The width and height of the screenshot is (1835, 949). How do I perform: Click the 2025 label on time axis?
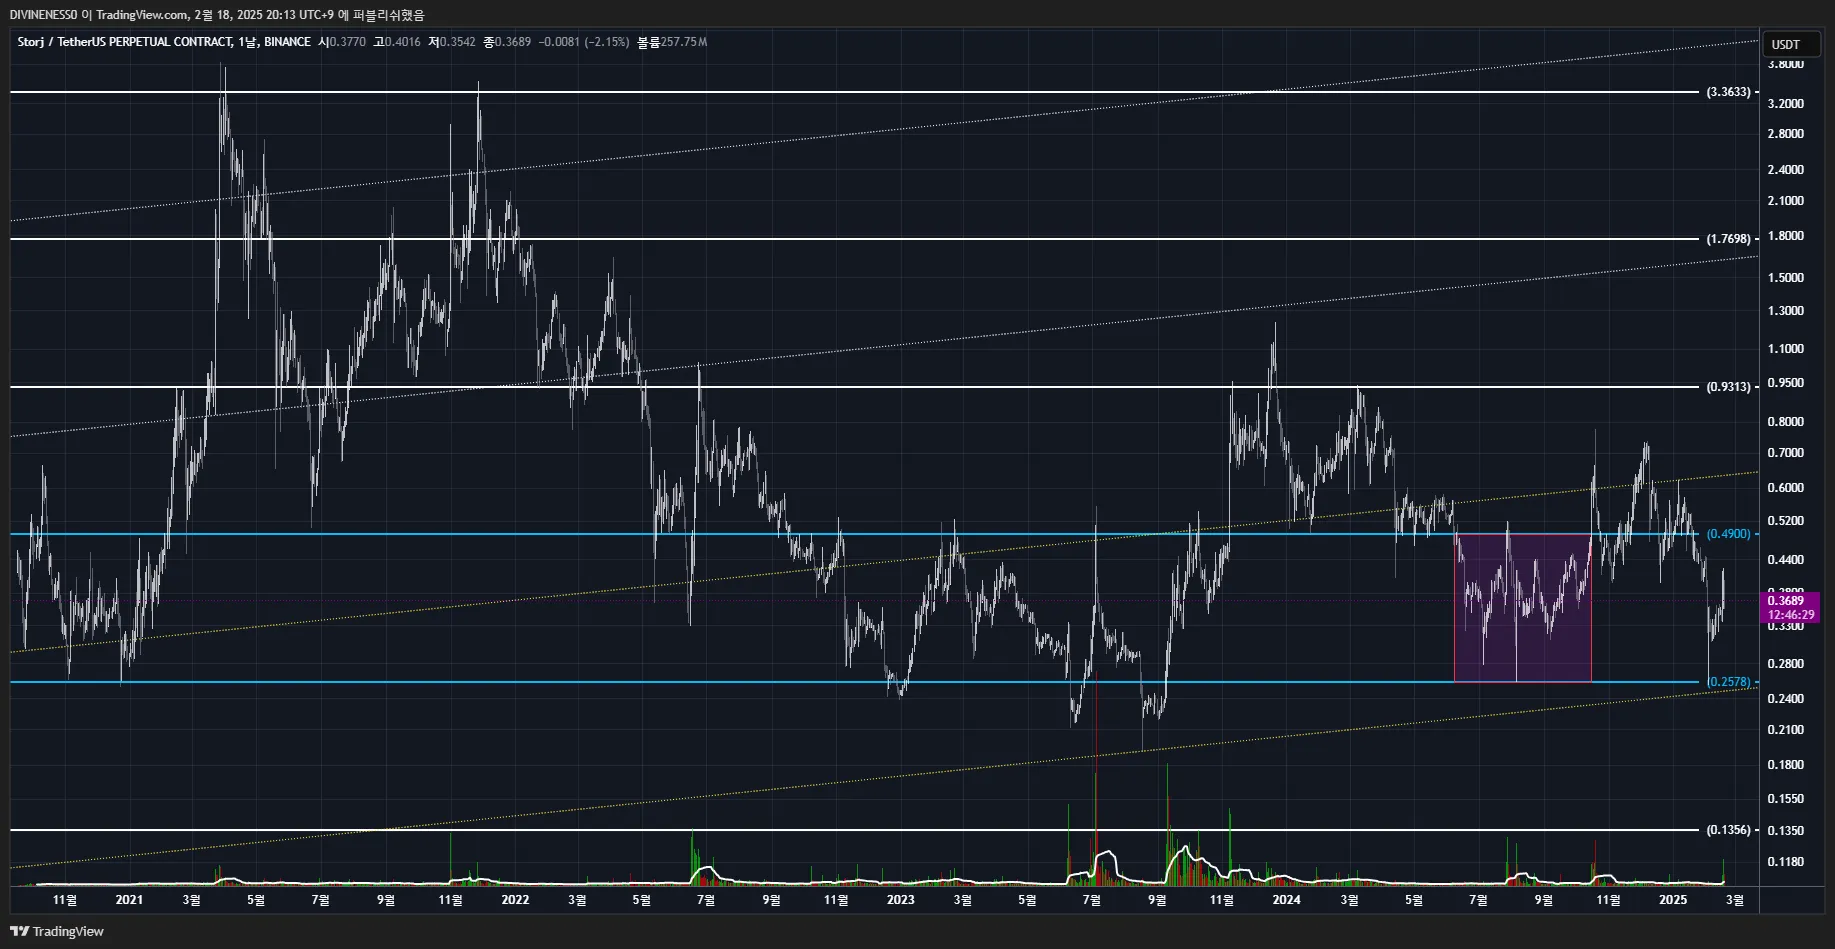click(x=1673, y=900)
